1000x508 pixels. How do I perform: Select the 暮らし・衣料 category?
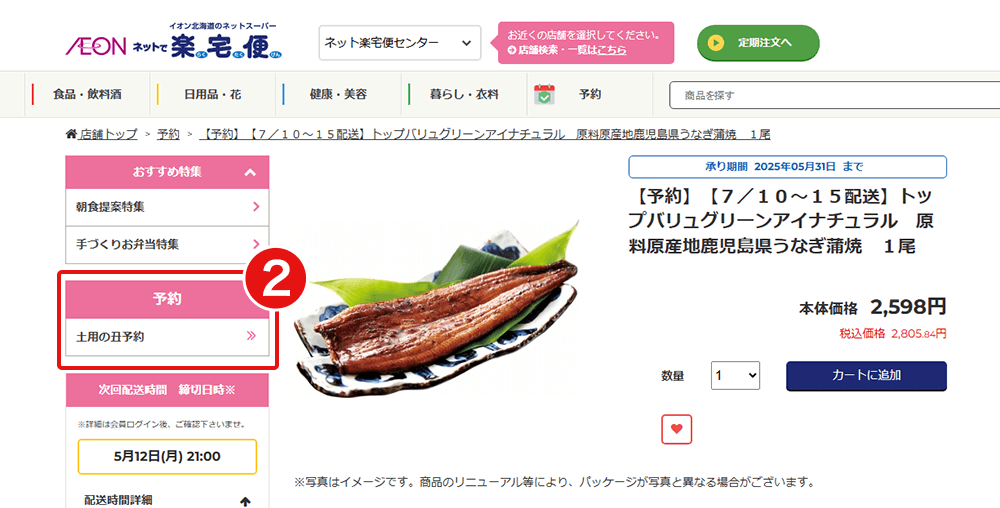464,94
